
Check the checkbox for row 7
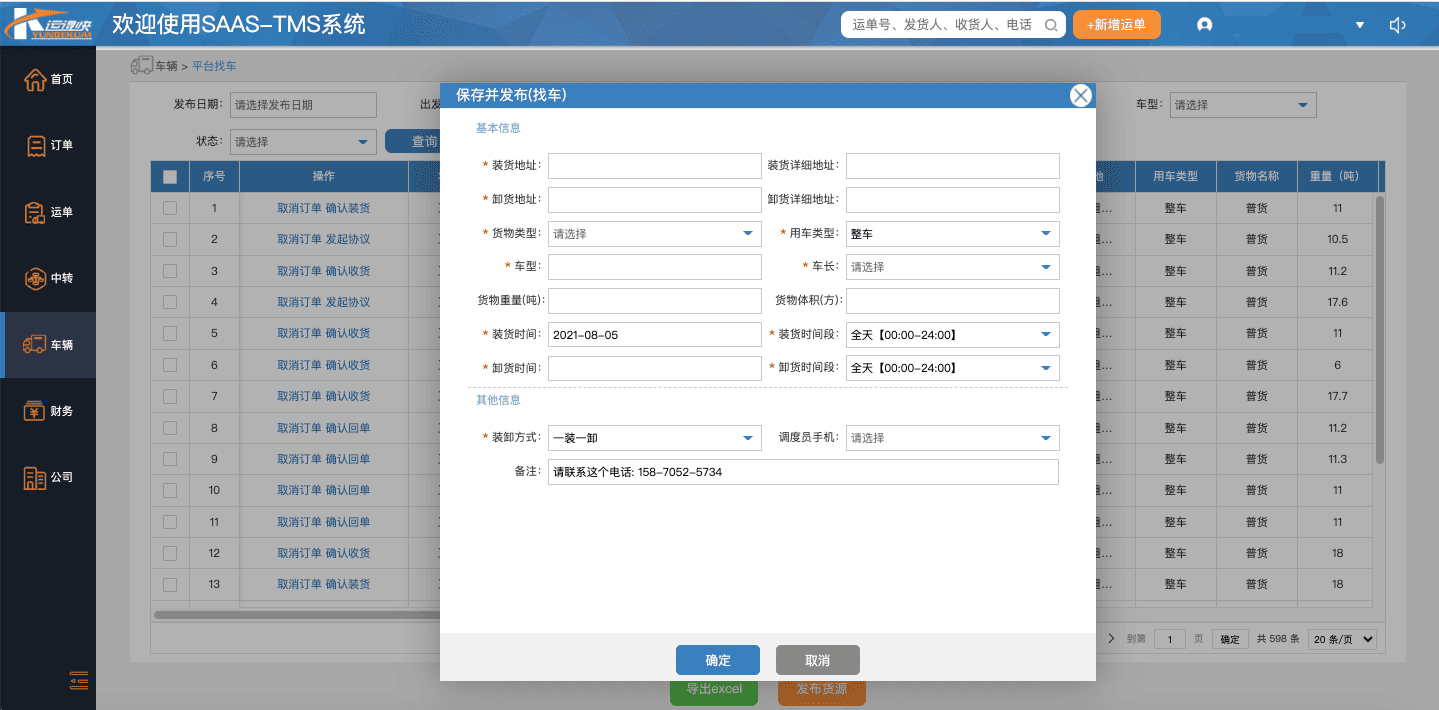(170, 396)
